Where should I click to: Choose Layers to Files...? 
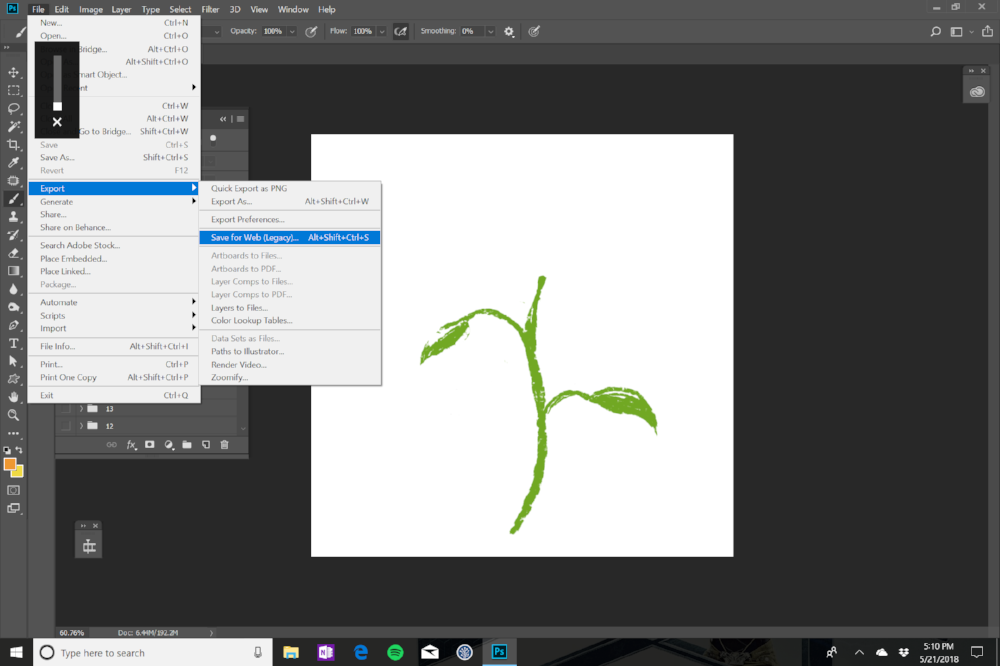click(x=290, y=307)
